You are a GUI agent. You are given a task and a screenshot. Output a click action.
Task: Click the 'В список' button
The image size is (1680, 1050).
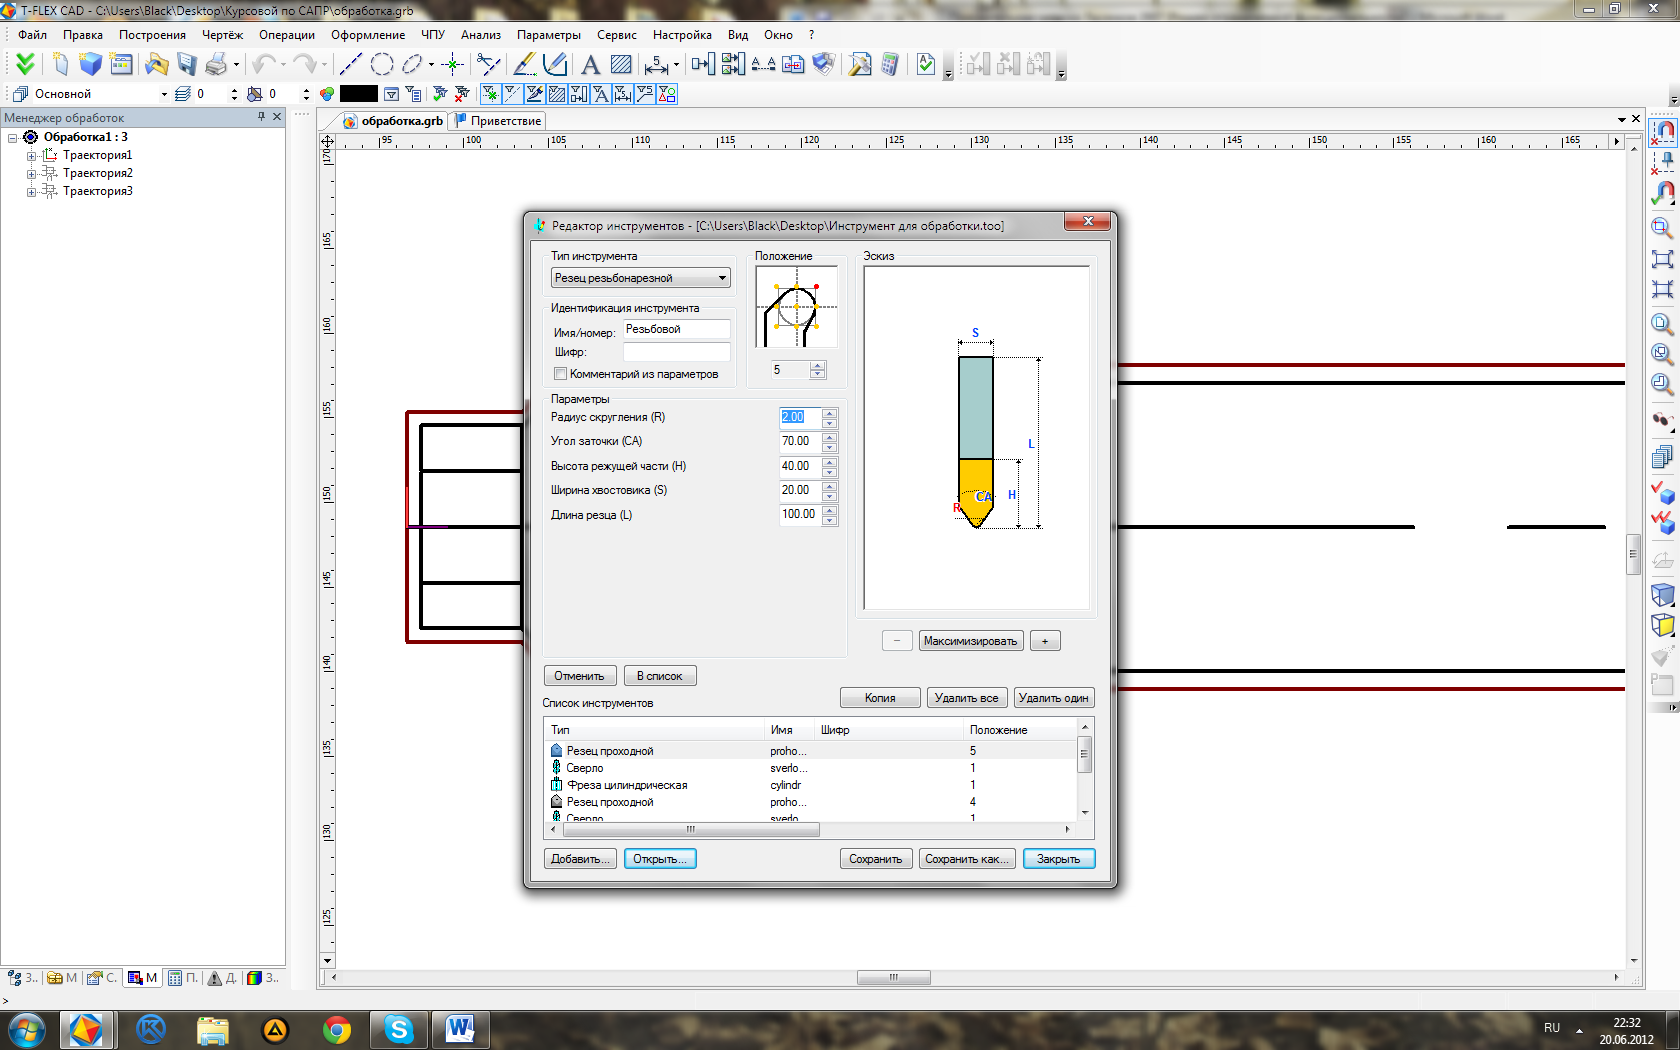(660, 676)
